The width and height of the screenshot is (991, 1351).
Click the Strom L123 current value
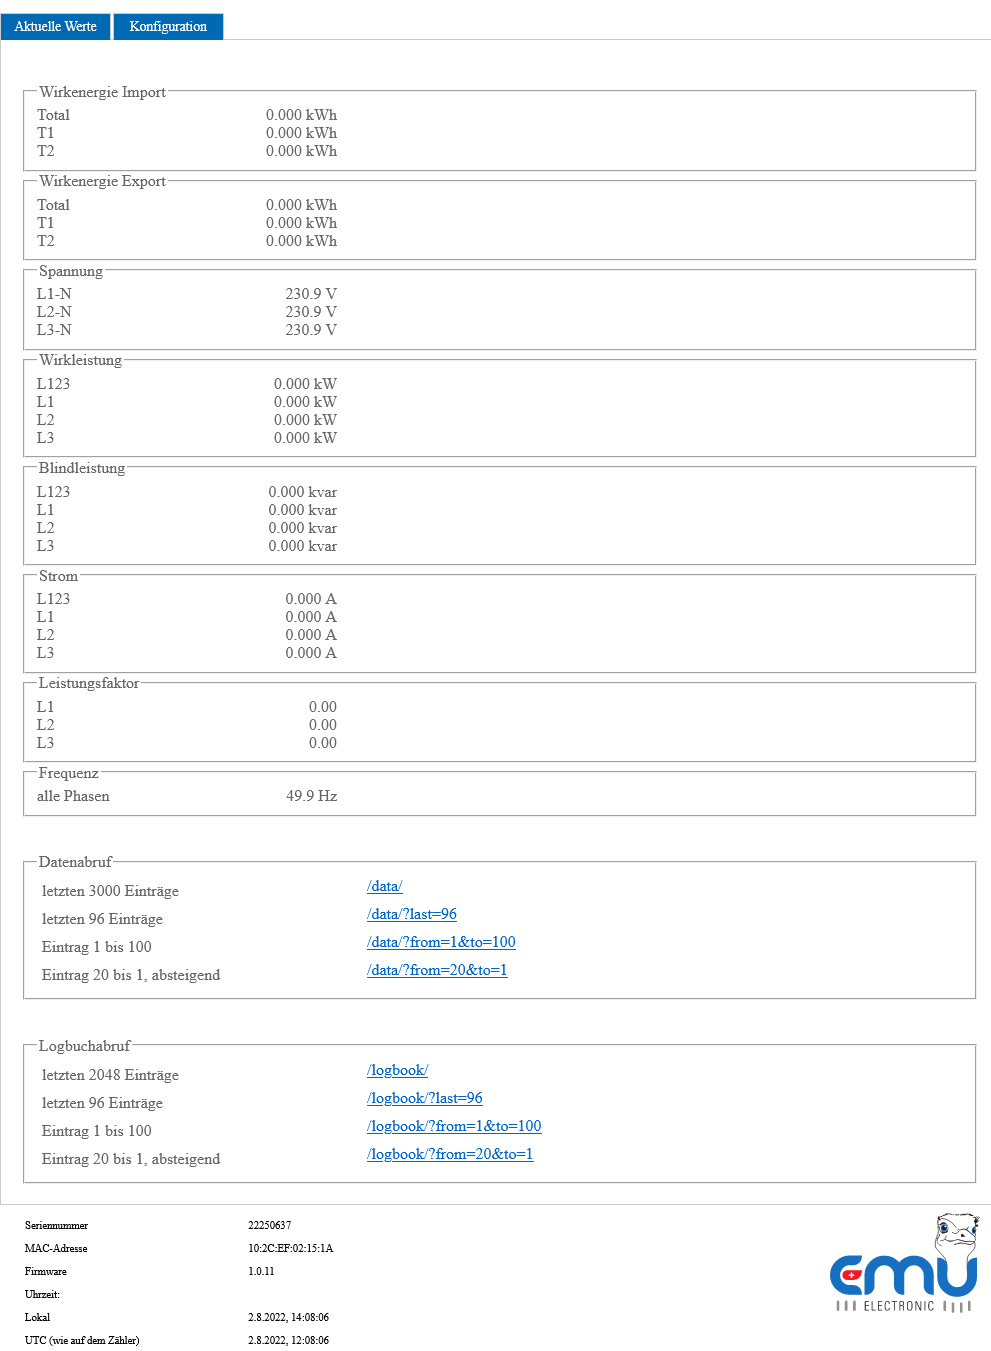click(x=310, y=599)
